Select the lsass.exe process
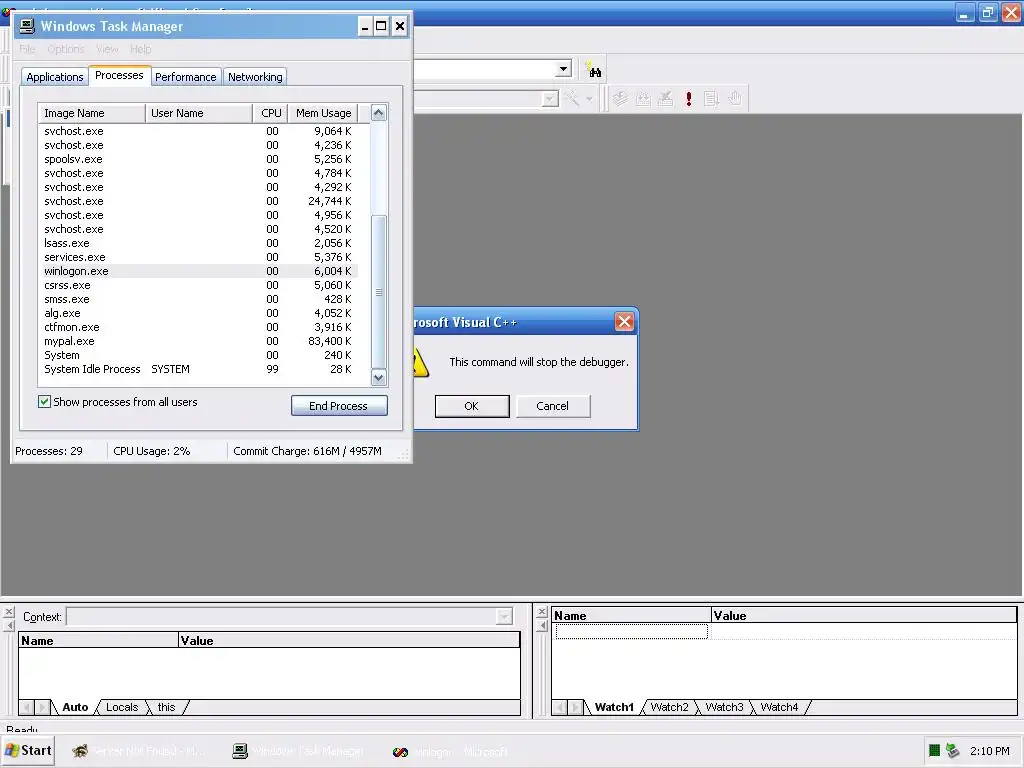The width and height of the screenshot is (1024, 768). pyautogui.click(x=198, y=243)
